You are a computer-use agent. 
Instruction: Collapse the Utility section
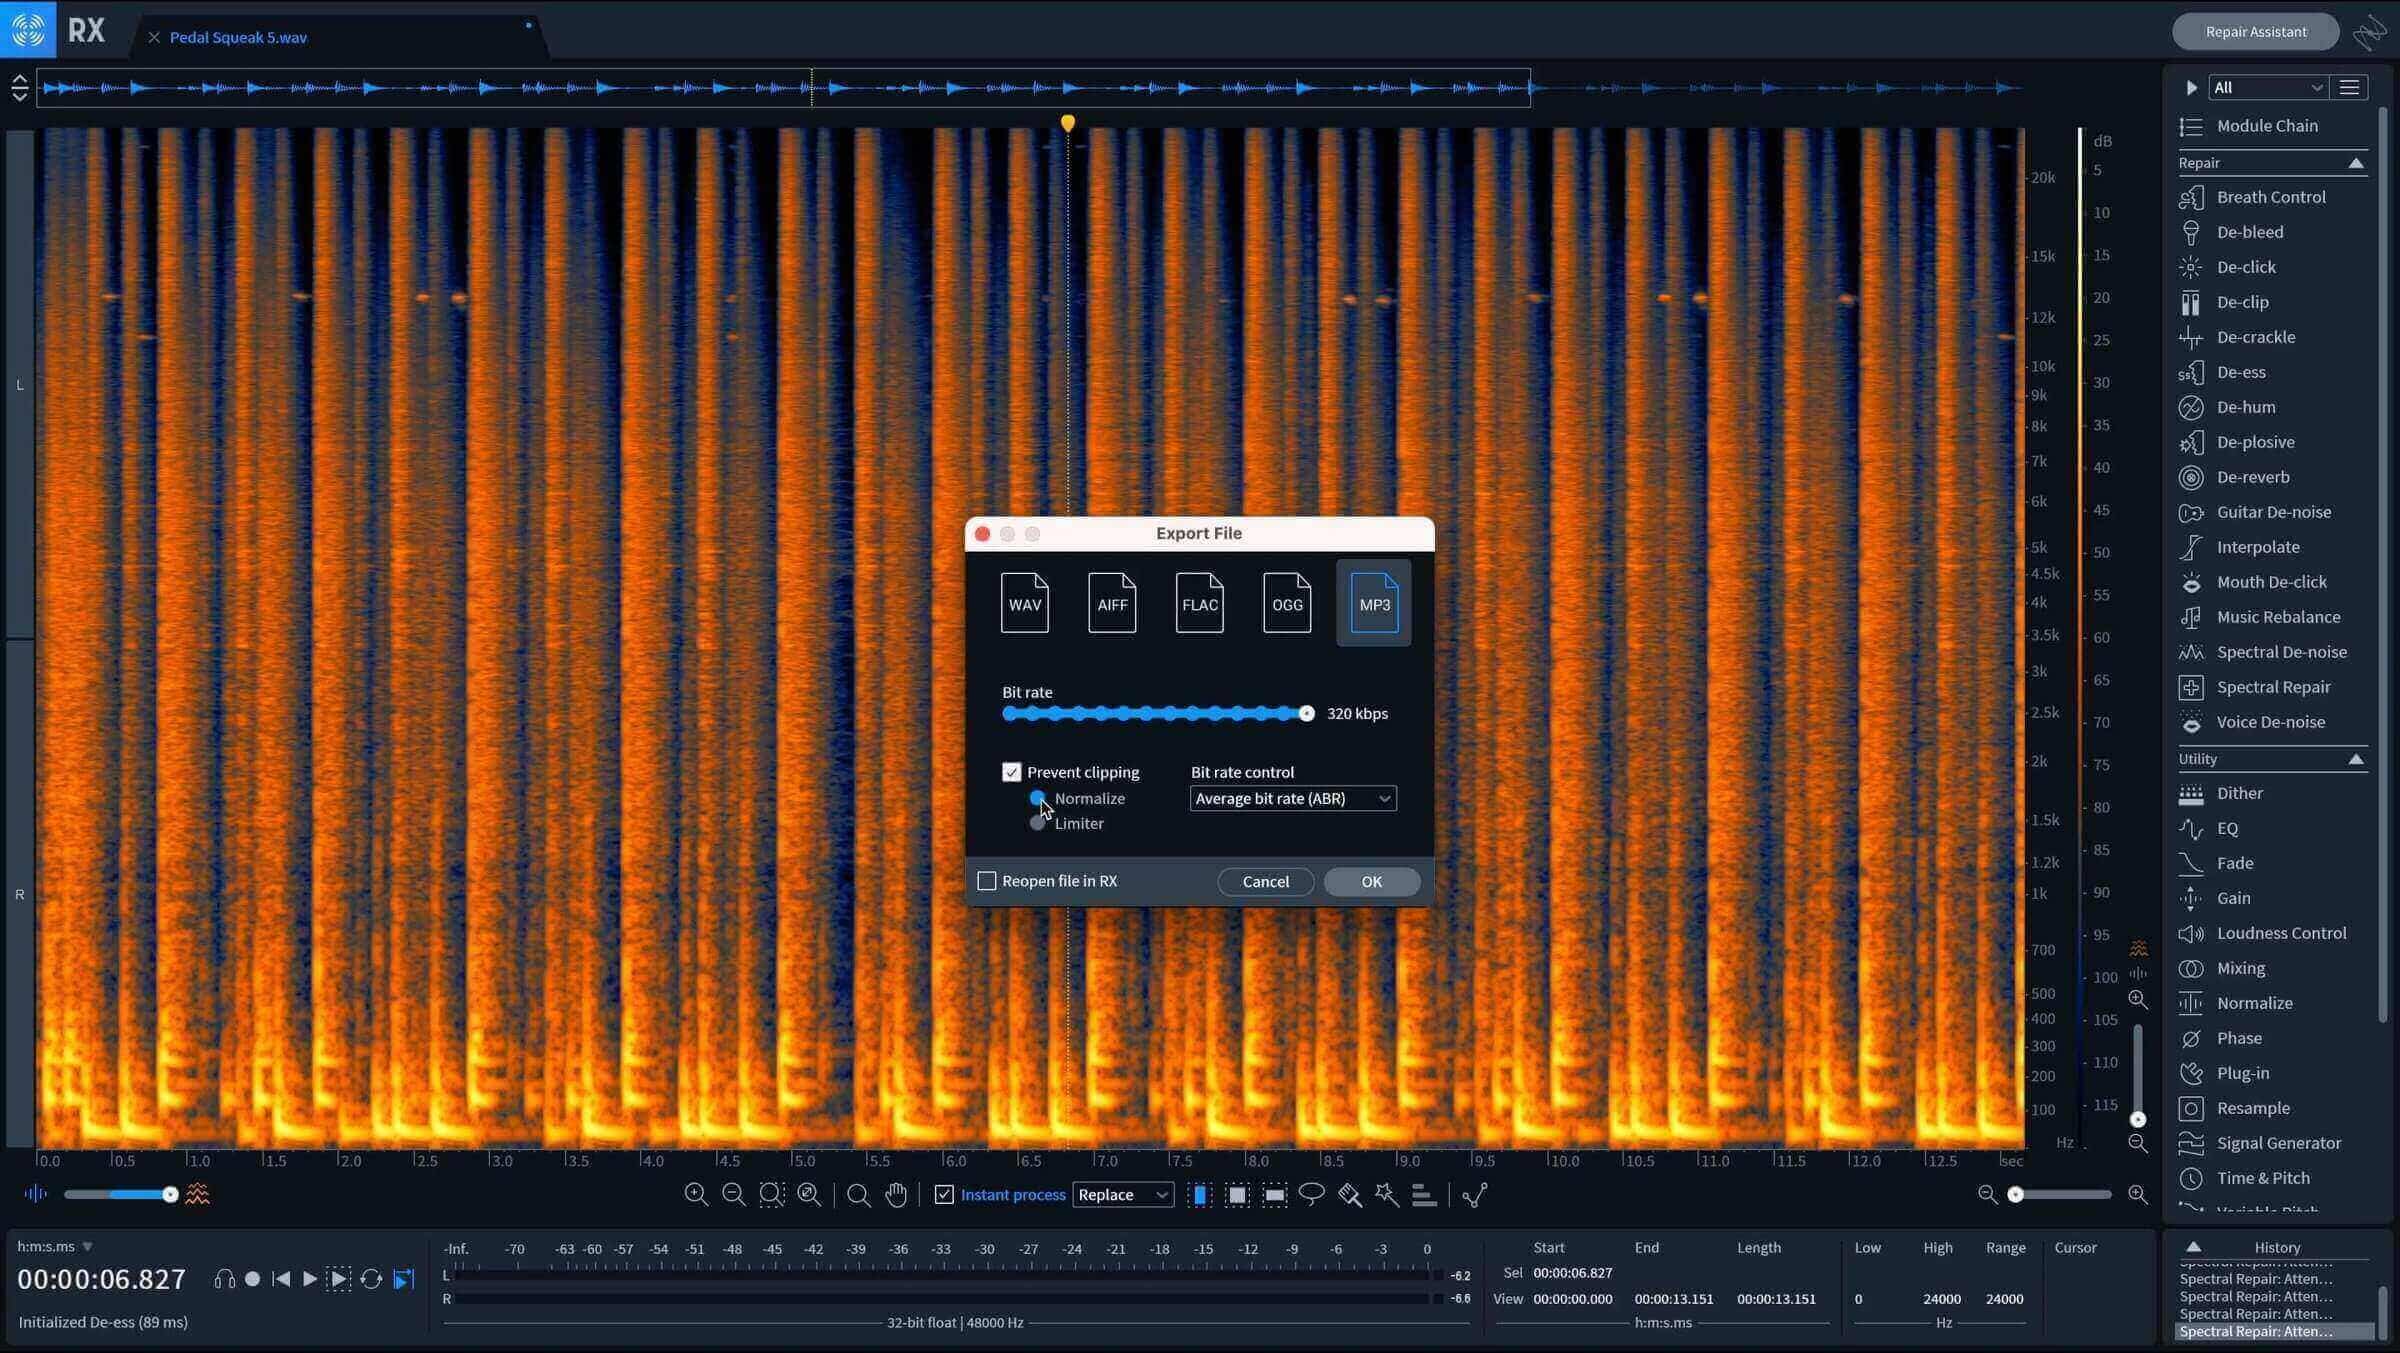[2355, 759]
